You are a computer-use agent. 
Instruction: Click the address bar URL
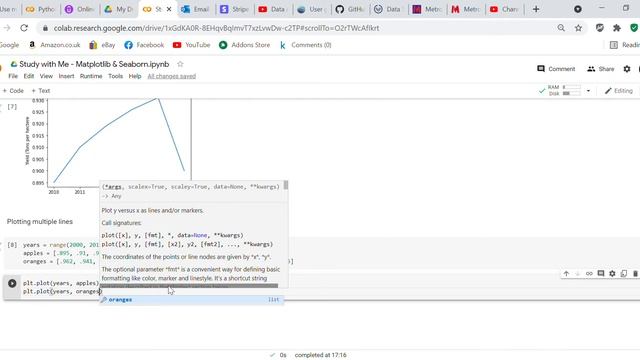click(x=216, y=28)
